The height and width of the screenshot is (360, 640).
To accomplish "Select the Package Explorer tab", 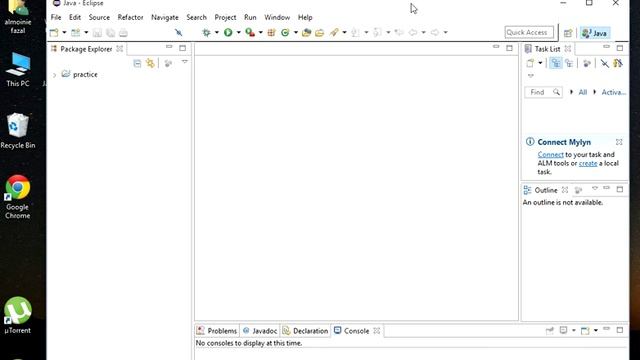I will [x=86, y=49].
